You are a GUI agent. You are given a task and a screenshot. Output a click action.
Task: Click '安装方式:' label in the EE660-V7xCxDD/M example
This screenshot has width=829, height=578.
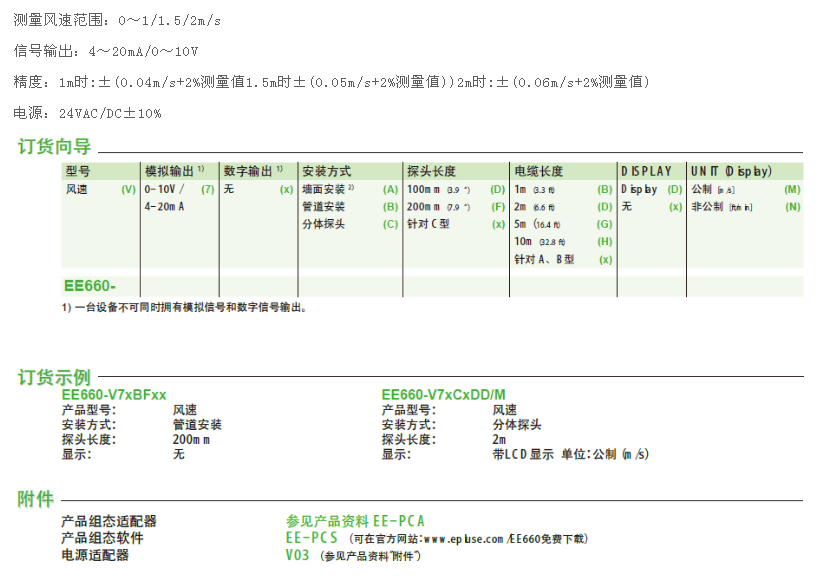[409, 425]
